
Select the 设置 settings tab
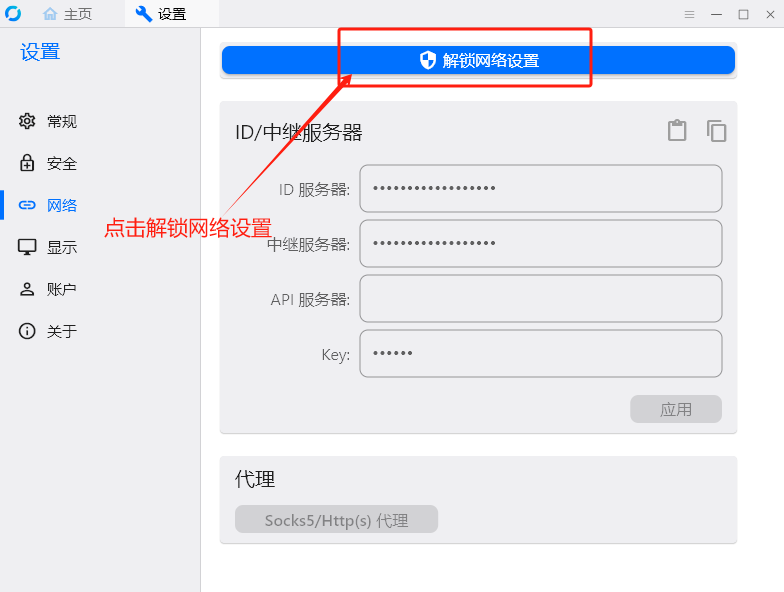tap(161, 14)
